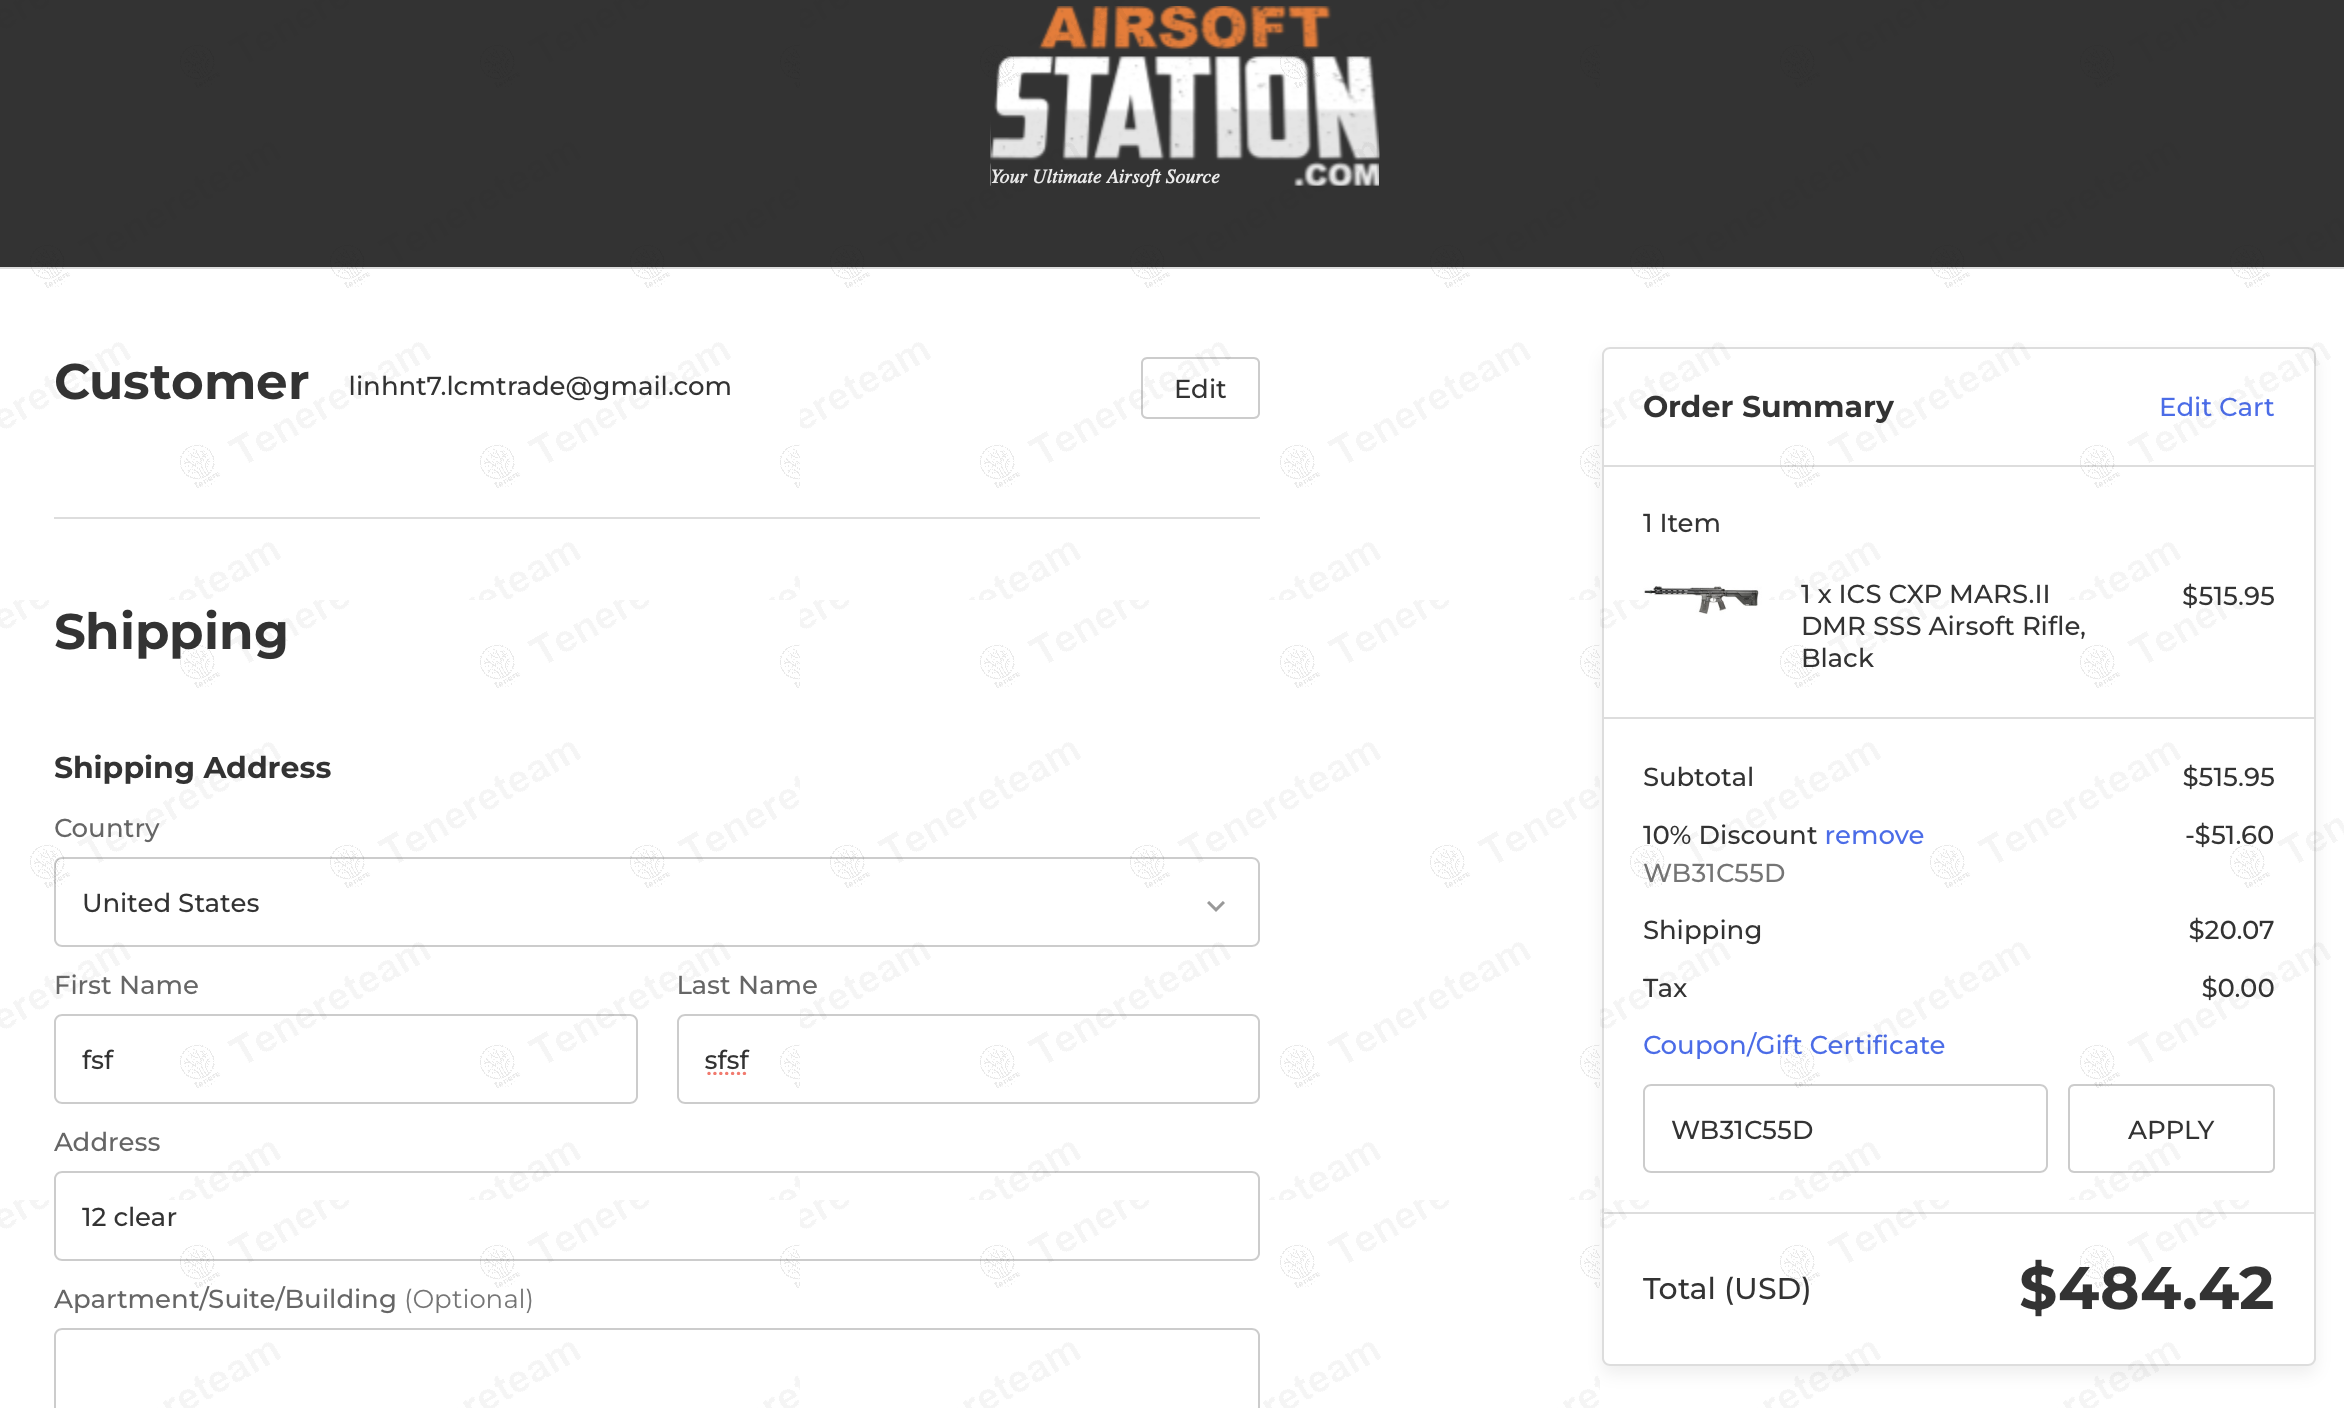This screenshot has height=1408, width=2344.
Task: Click the Airsoft Station logo
Action: tap(1185, 98)
